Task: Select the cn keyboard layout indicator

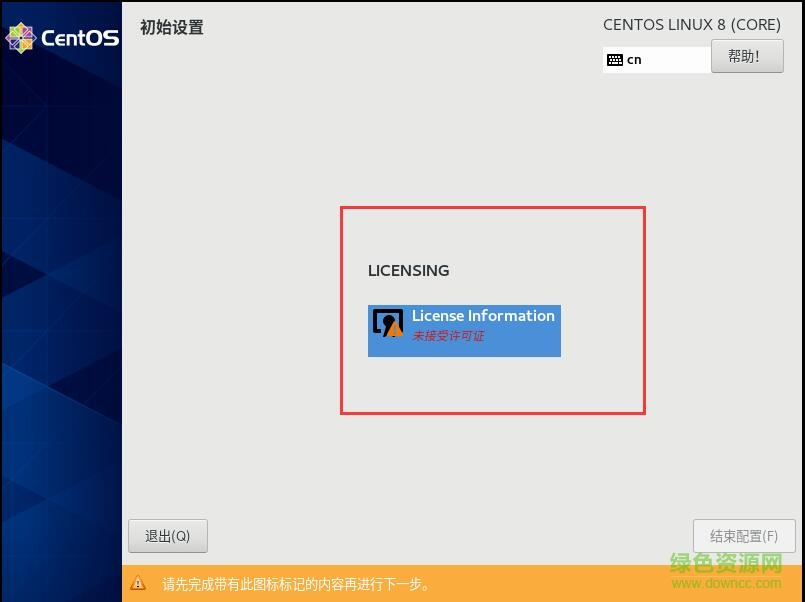Action: click(x=634, y=60)
